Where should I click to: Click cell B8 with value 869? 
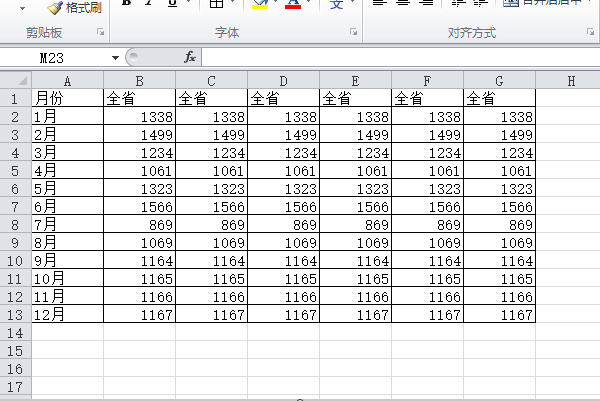[139, 224]
